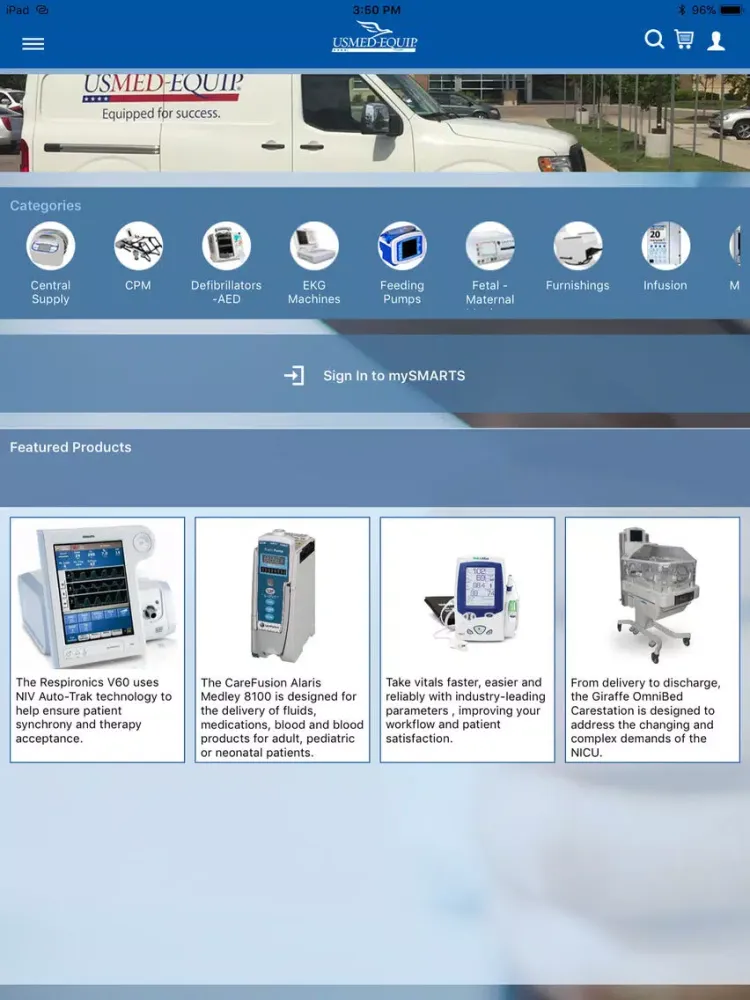This screenshot has height=1000, width=750.
Task: Read the Respironics V60 description text
Action: tap(94, 710)
